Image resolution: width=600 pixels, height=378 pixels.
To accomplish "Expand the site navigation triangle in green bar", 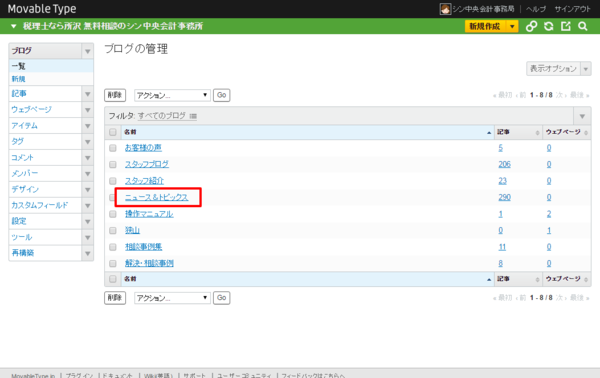I will [x=14, y=26].
